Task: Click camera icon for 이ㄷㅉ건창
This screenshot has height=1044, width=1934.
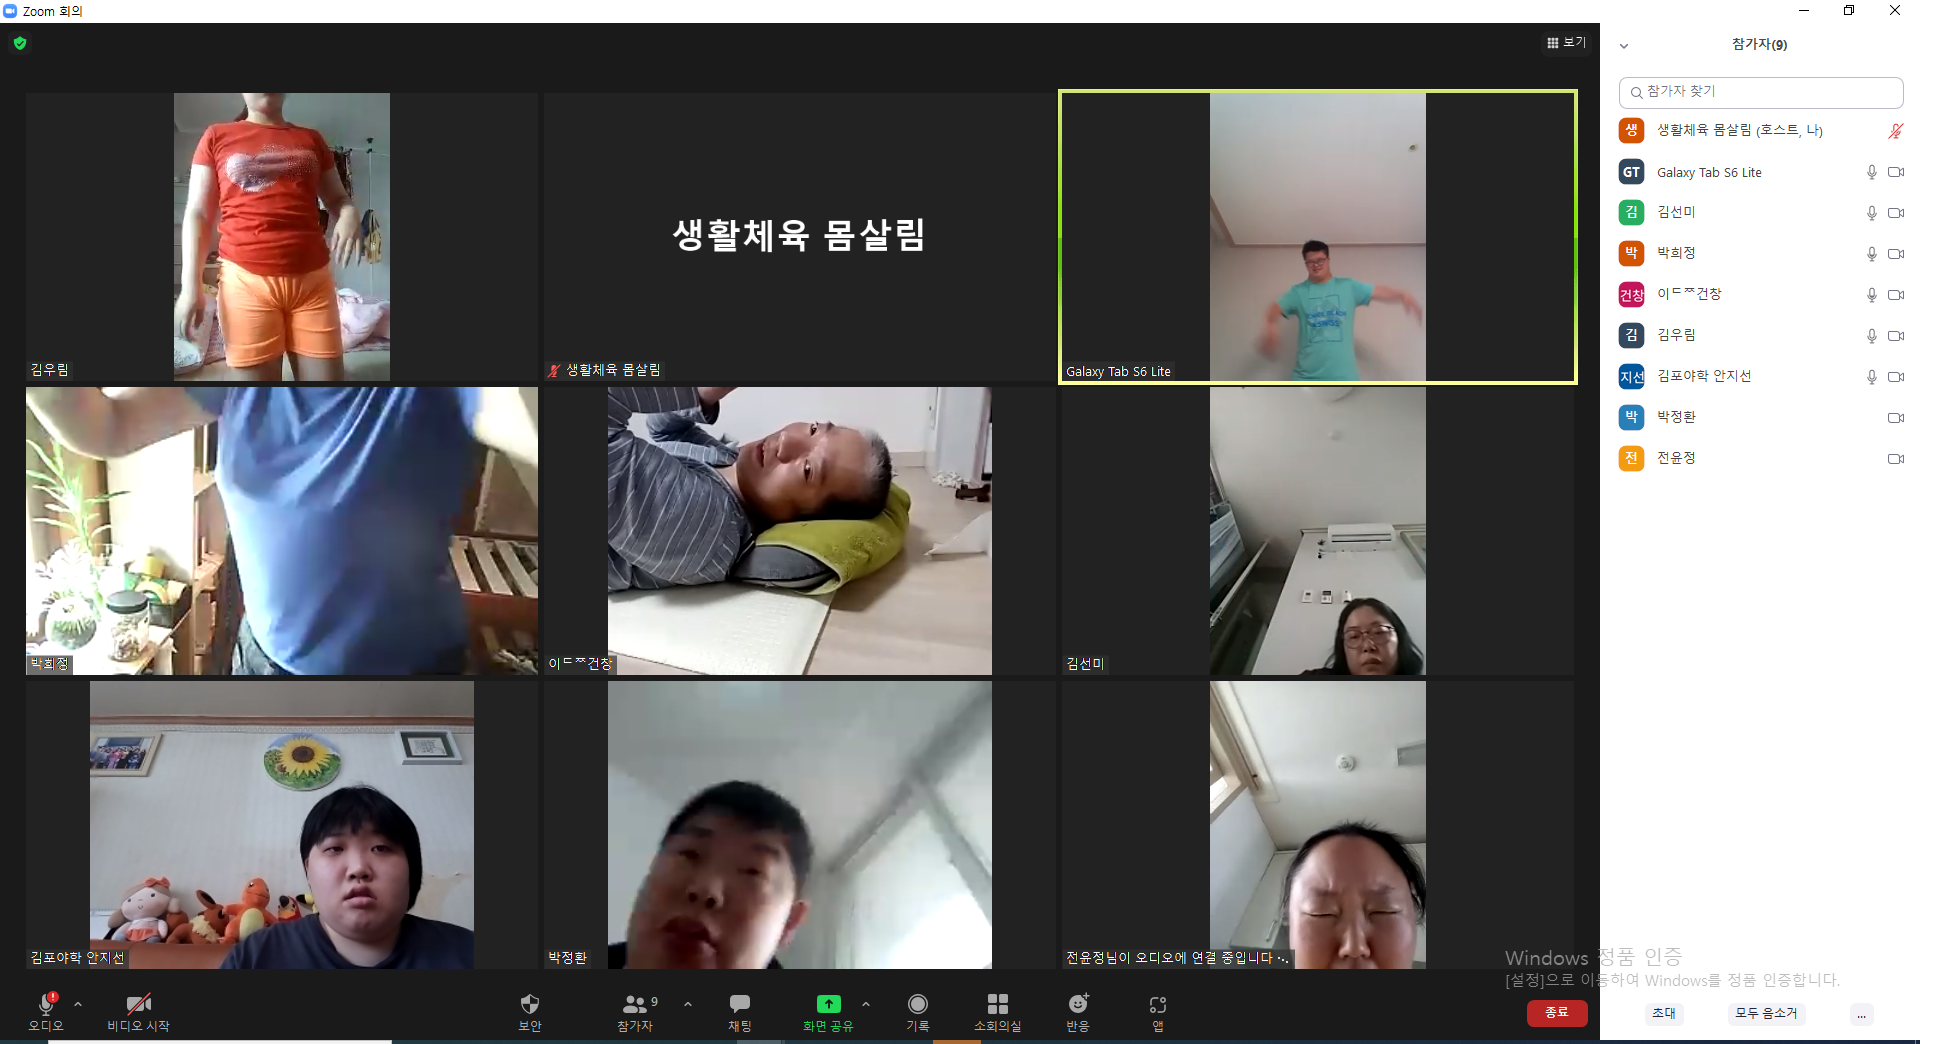Action: pyautogui.click(x=1896, y=295)
